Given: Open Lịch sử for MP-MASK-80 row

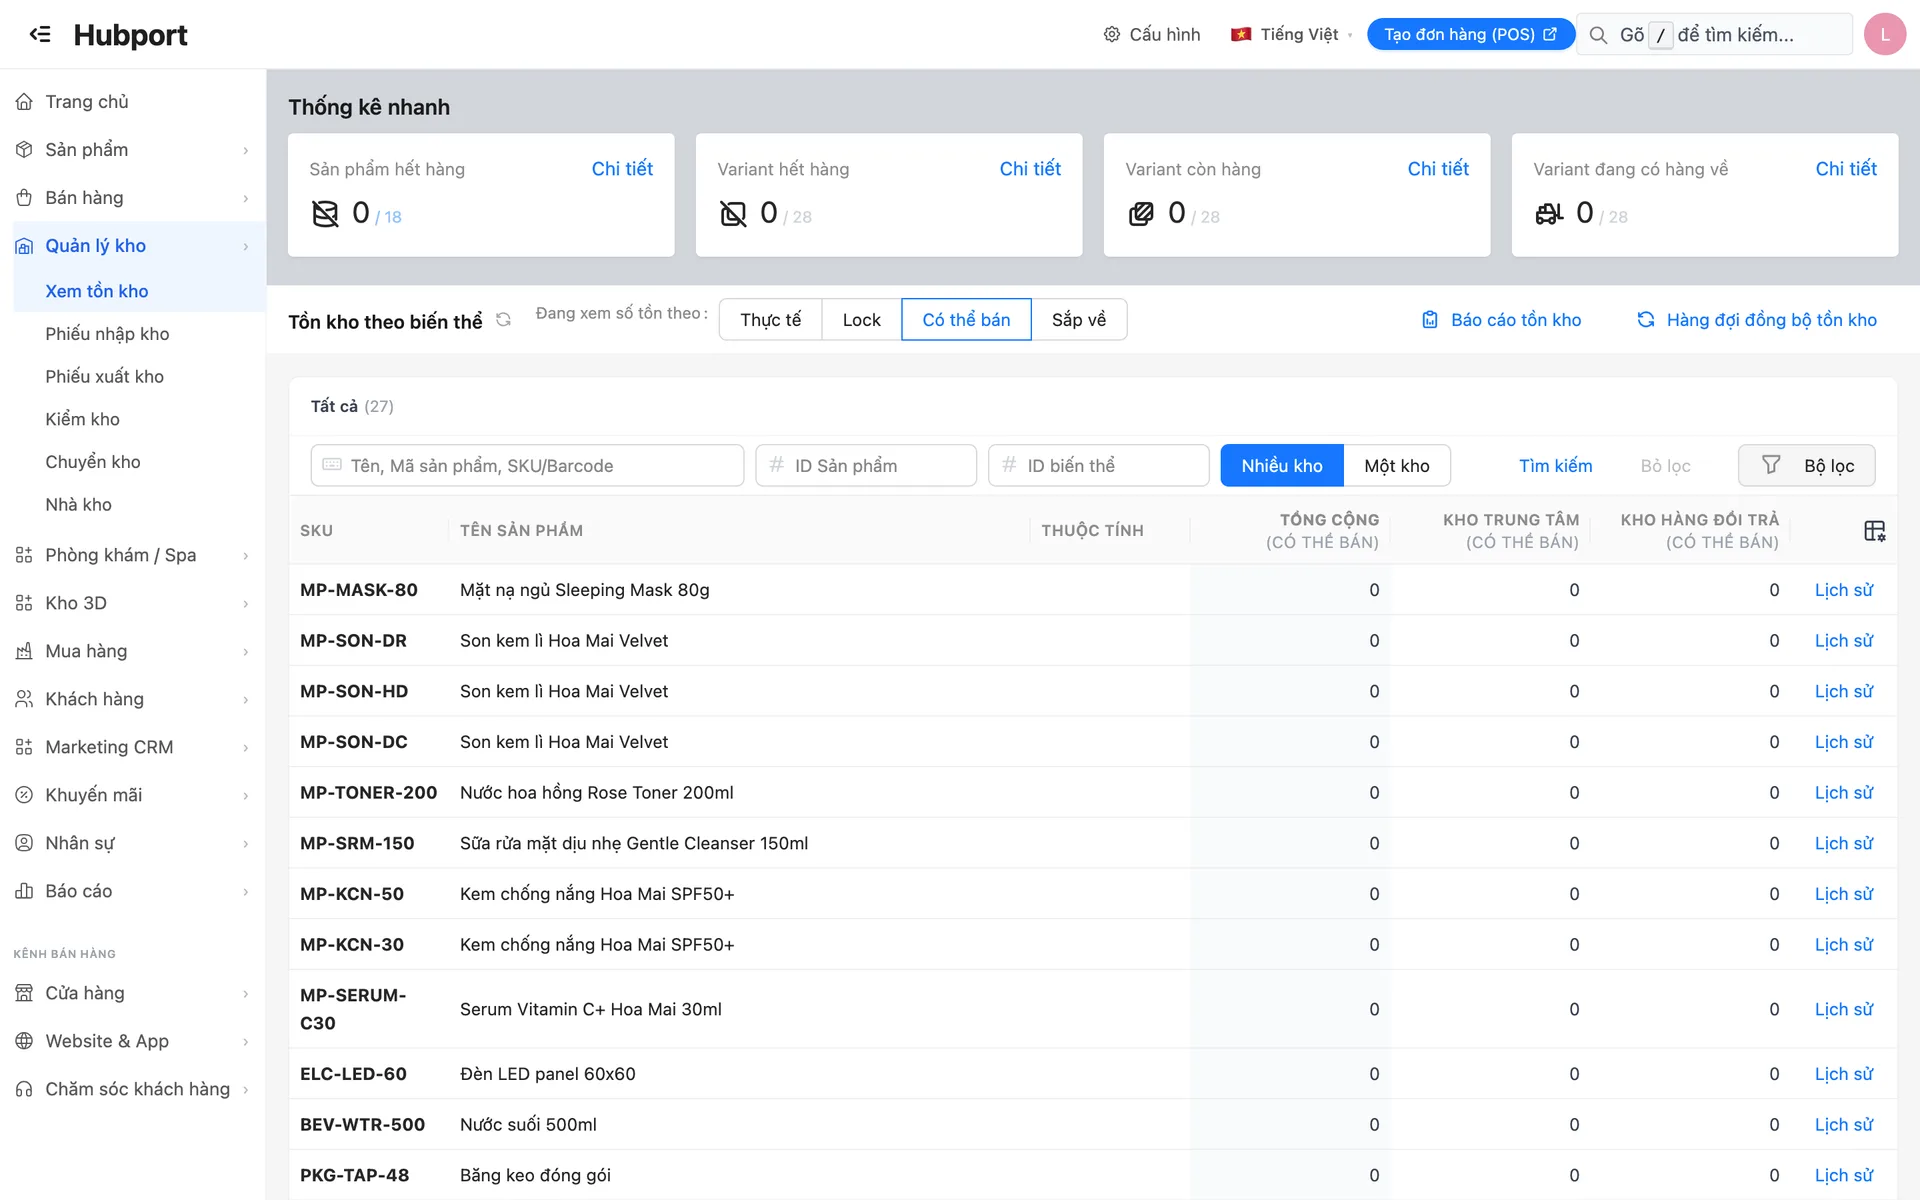Looking at the screenshot, I should (x=1843, y=590).
